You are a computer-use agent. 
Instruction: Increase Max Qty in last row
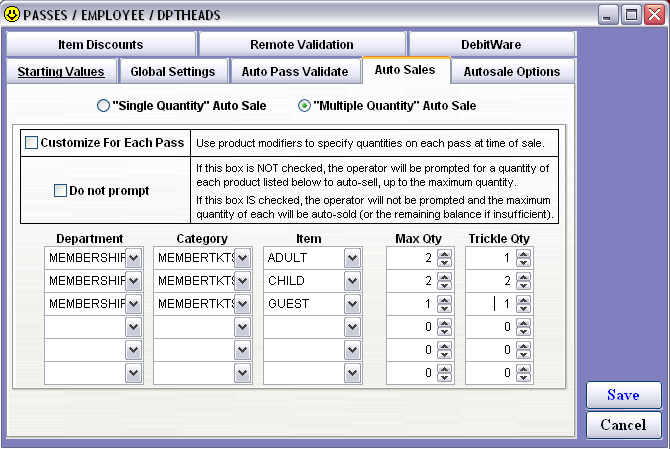[x=444, y=369]
